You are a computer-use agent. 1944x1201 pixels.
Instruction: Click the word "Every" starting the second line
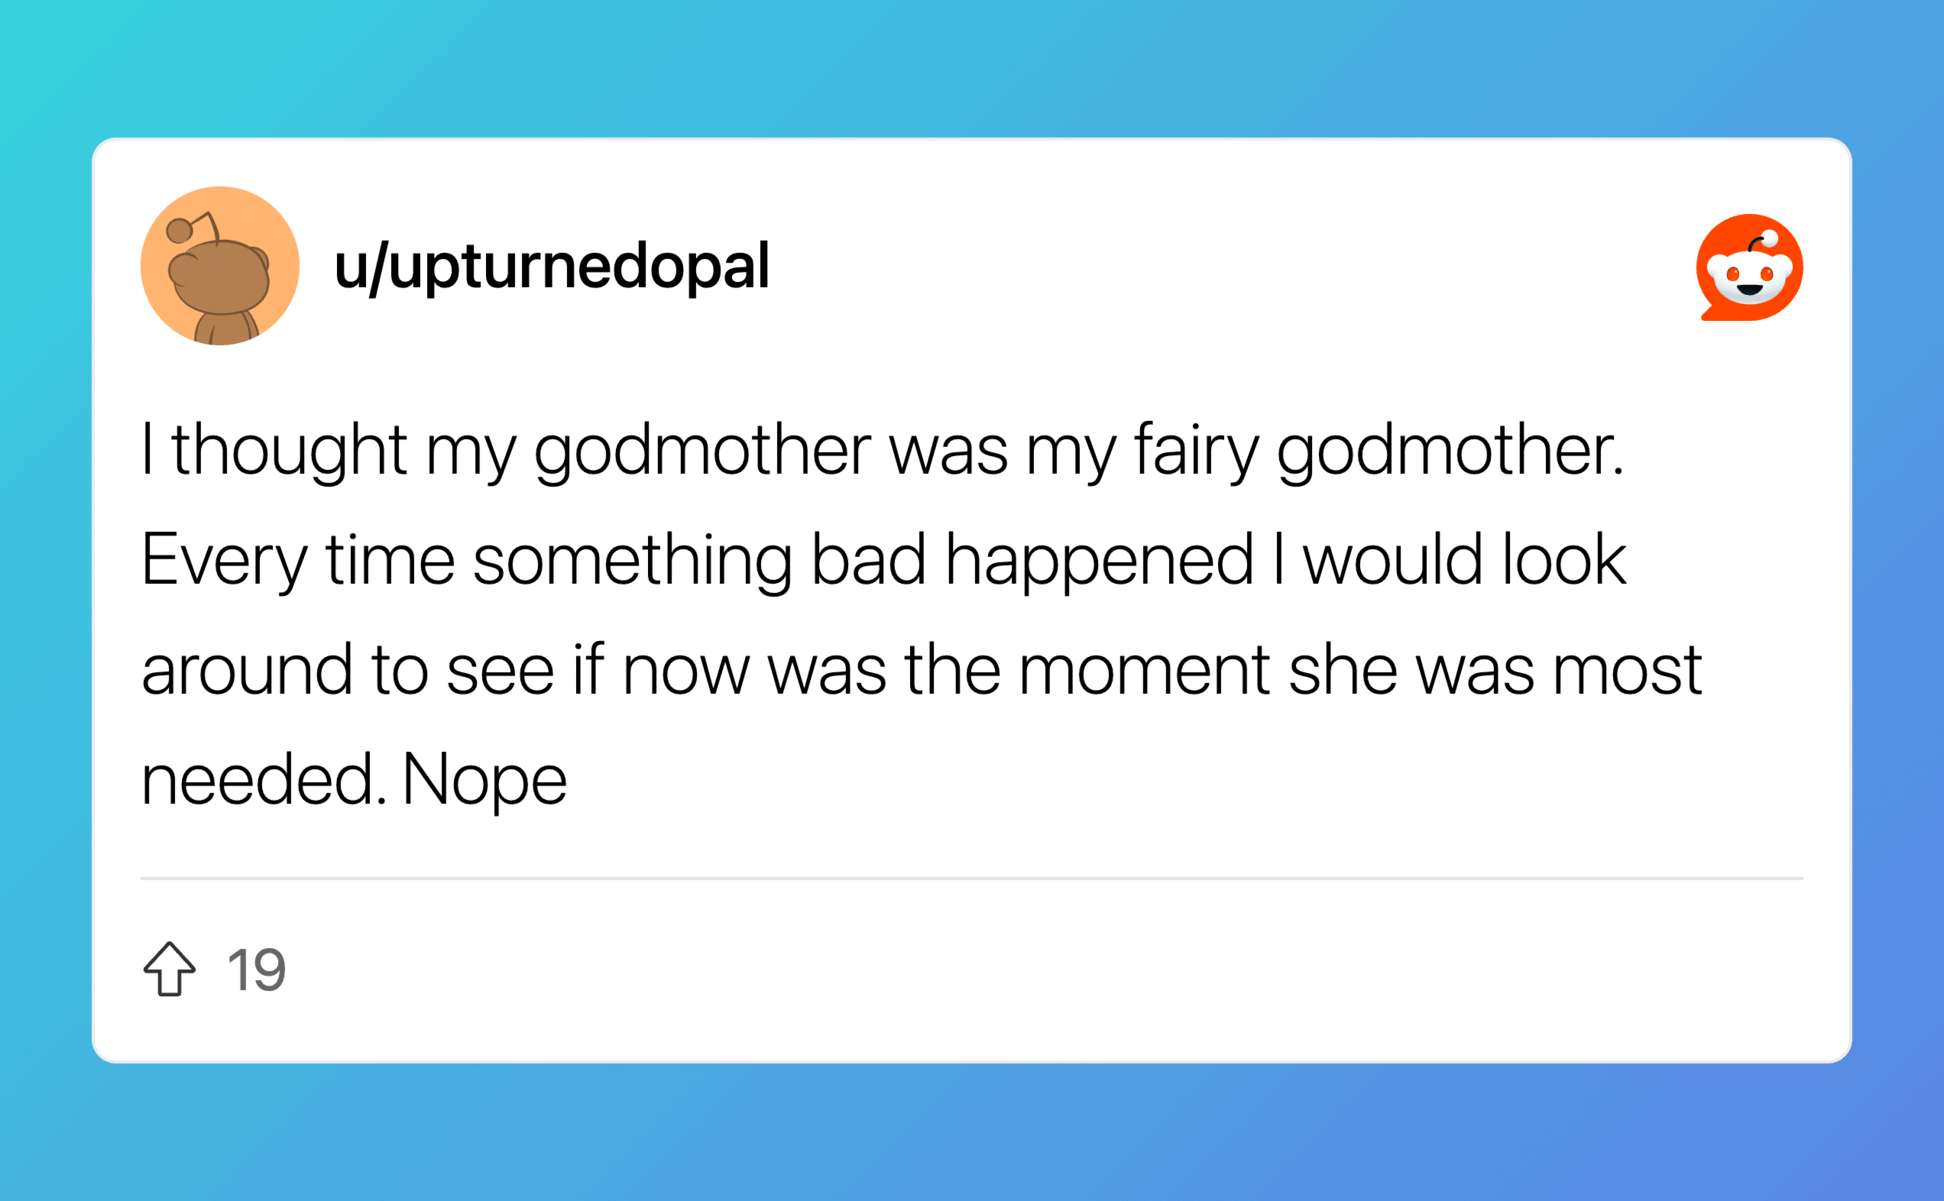tap(223, 559)
